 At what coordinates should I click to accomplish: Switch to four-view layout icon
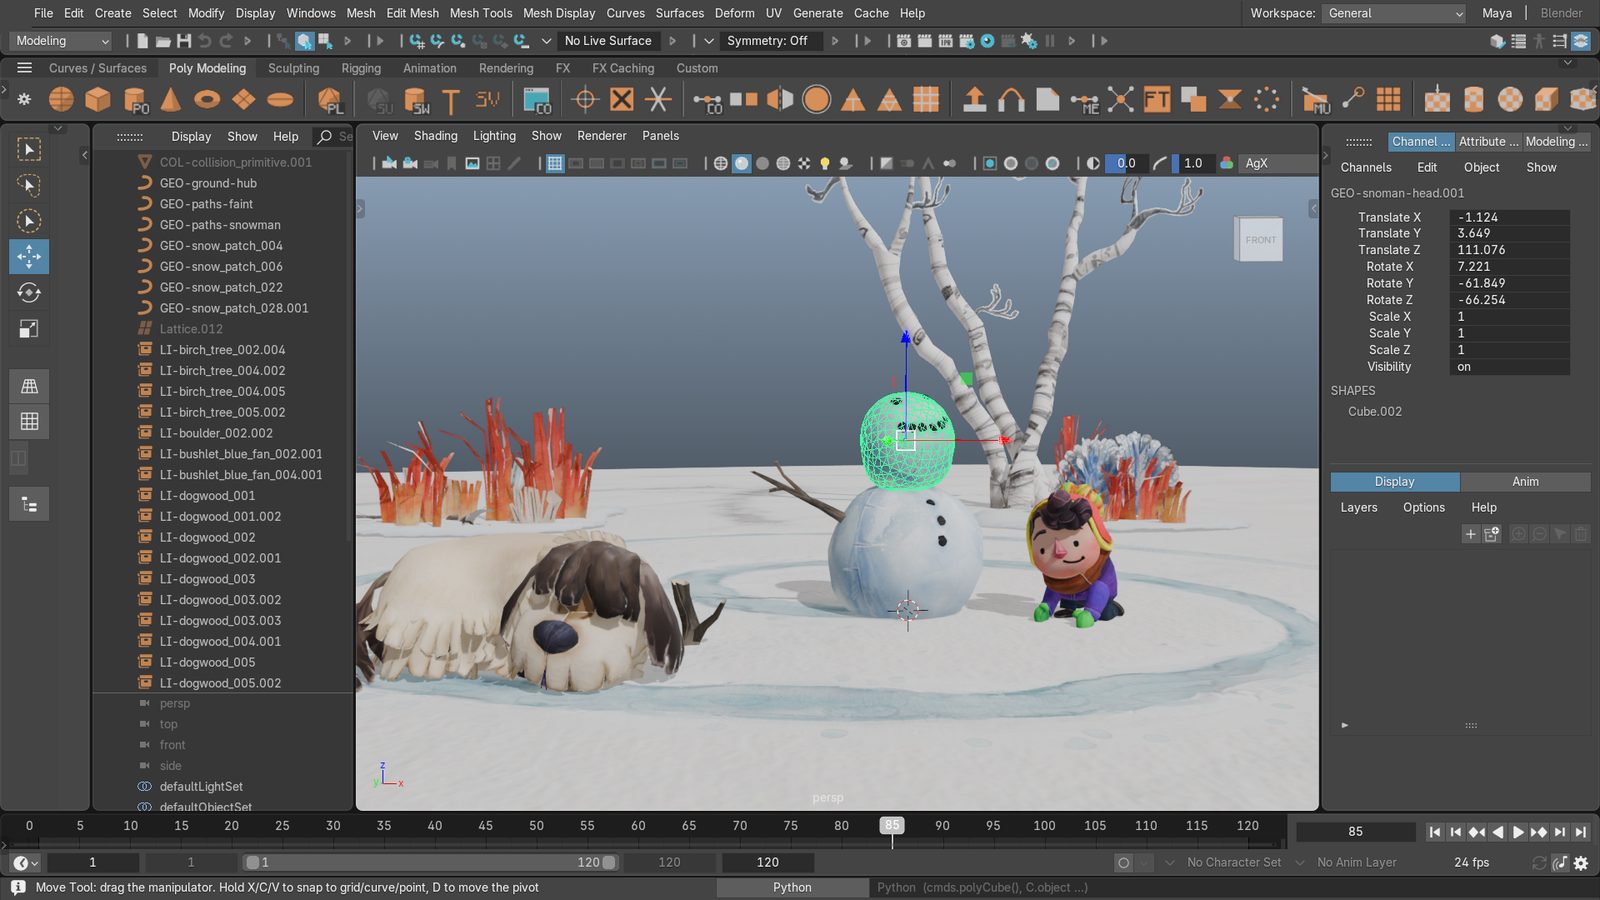coord(29,422)
